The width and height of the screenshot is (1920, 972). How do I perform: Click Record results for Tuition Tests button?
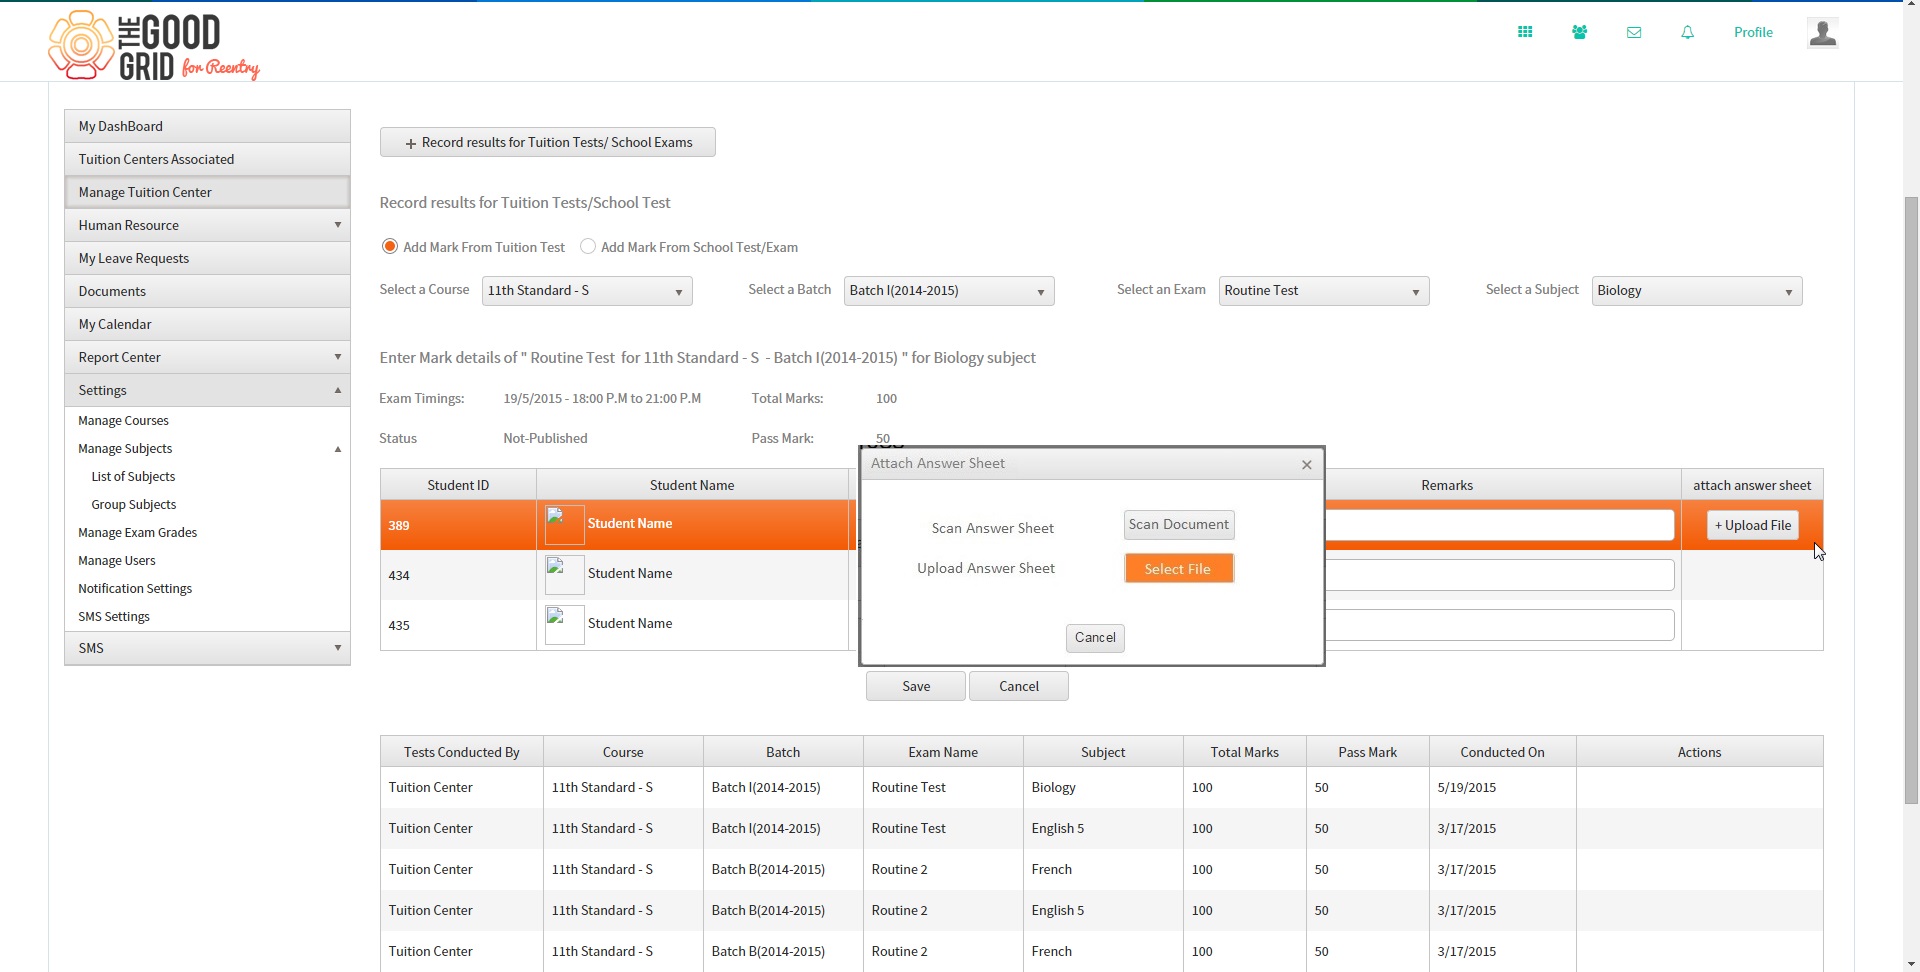point(547,142)
